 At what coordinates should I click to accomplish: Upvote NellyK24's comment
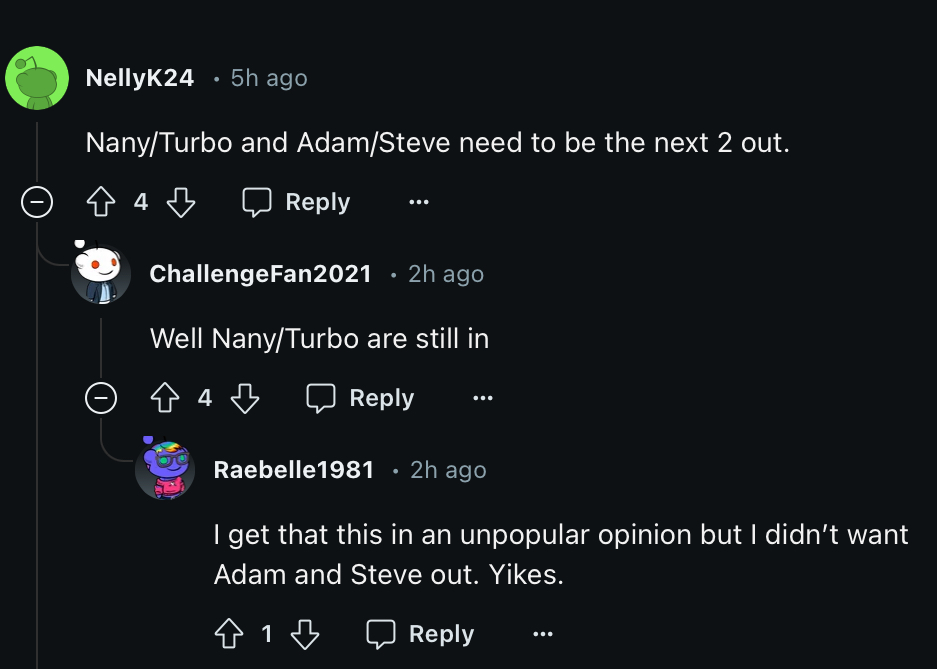[x=101, y=202]
